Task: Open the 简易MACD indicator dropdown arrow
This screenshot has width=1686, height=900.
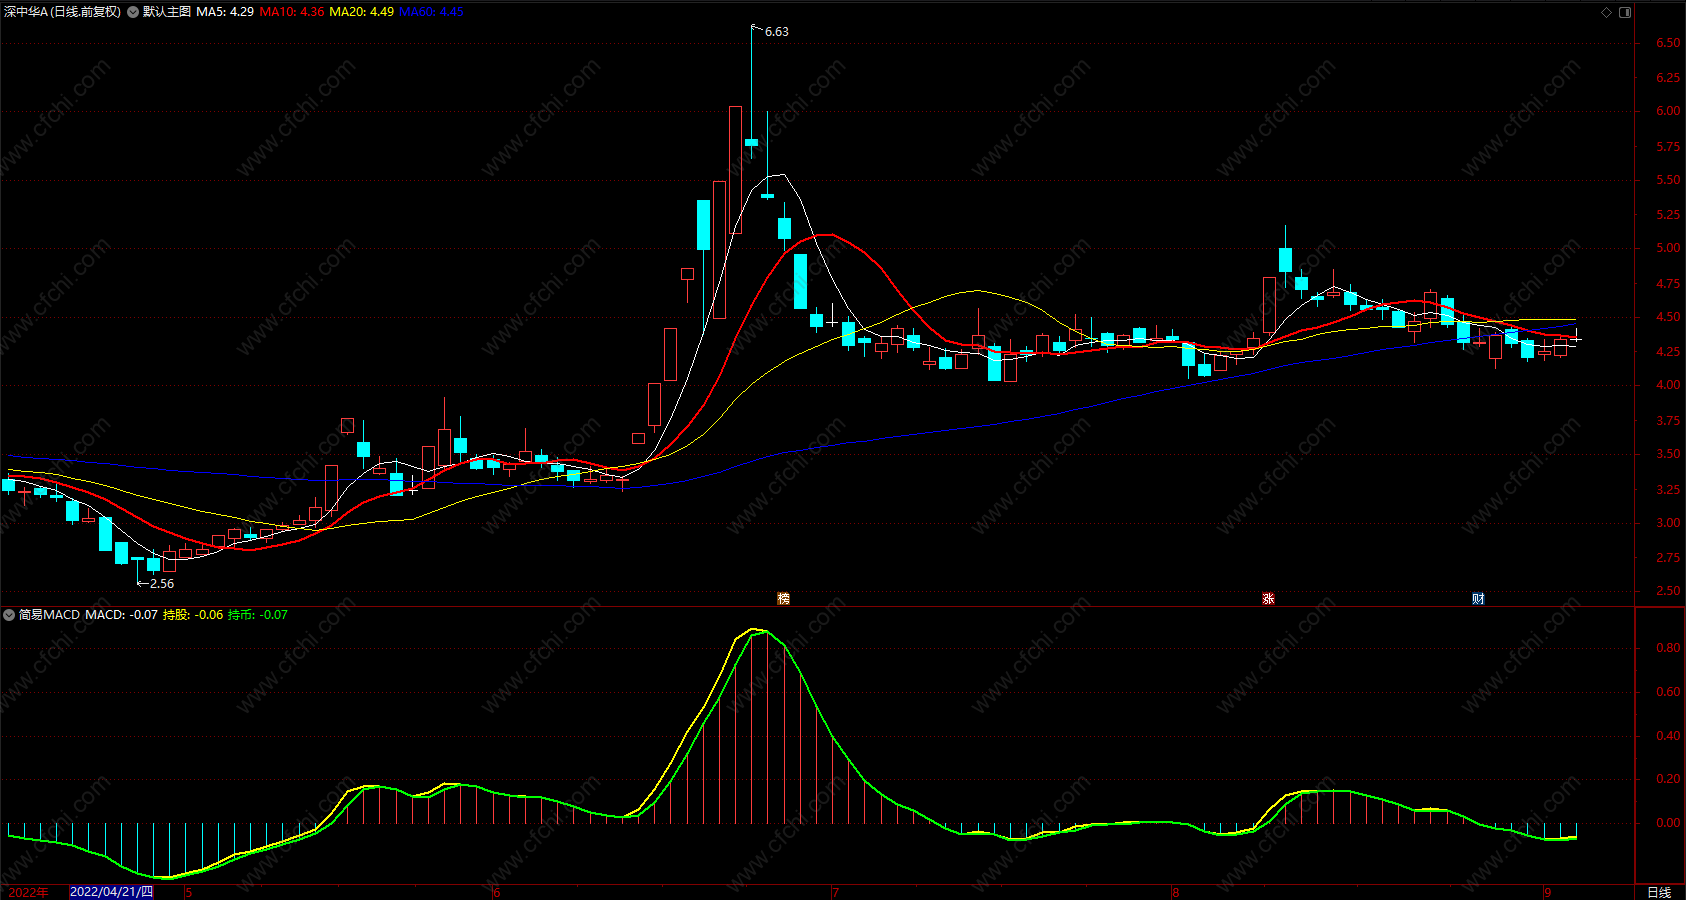Action: click(9, 615)
